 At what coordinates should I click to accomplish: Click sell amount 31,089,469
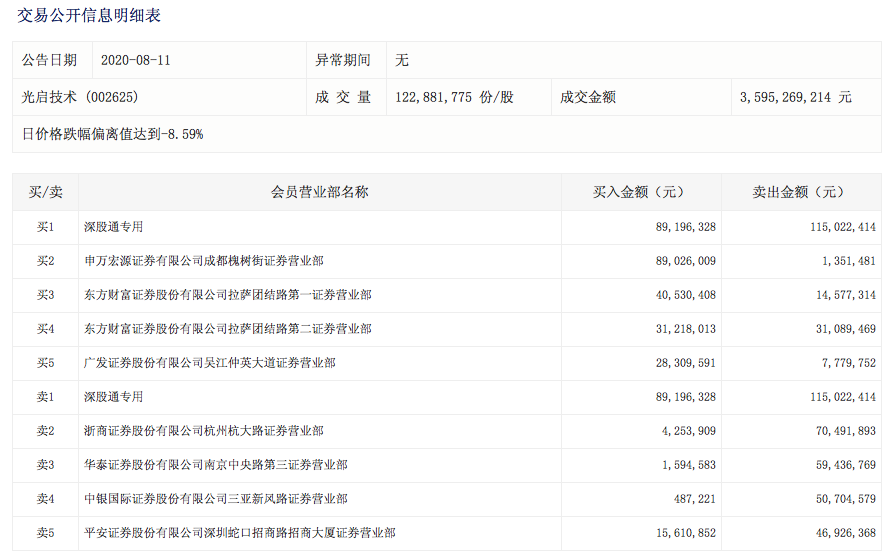click(x=846, y=329)
